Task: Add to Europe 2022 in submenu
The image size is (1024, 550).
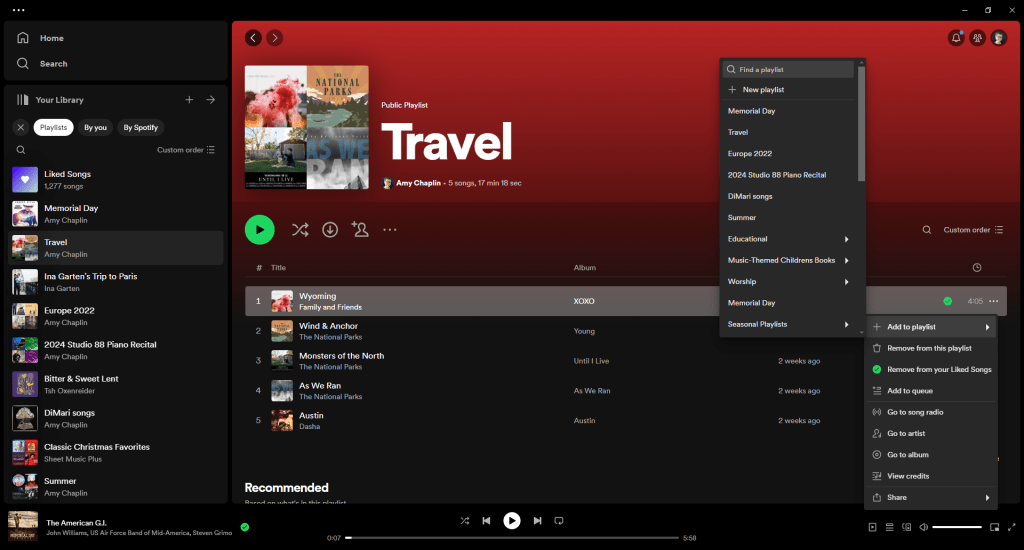Action: 788,154
